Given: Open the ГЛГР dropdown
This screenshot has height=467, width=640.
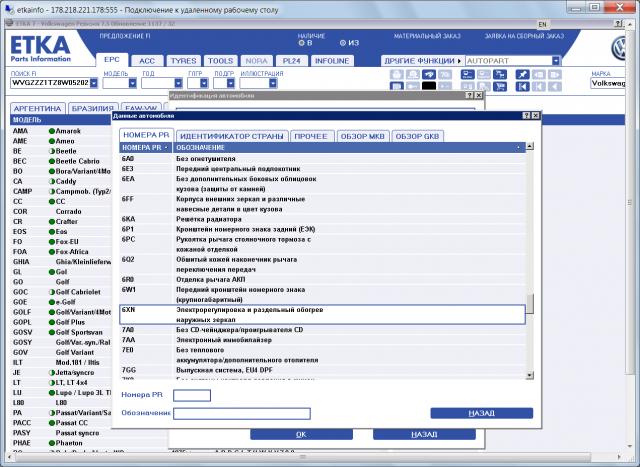Looking at the screenshot, I should [x=204, y=83].
